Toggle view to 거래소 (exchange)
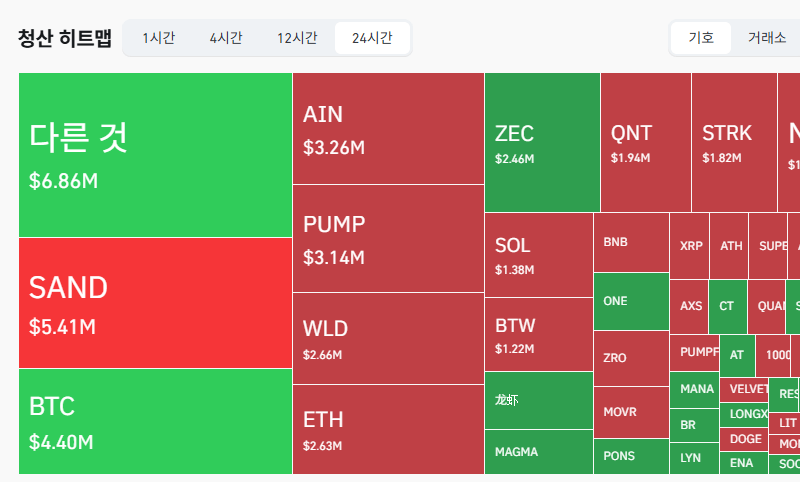 767,38
